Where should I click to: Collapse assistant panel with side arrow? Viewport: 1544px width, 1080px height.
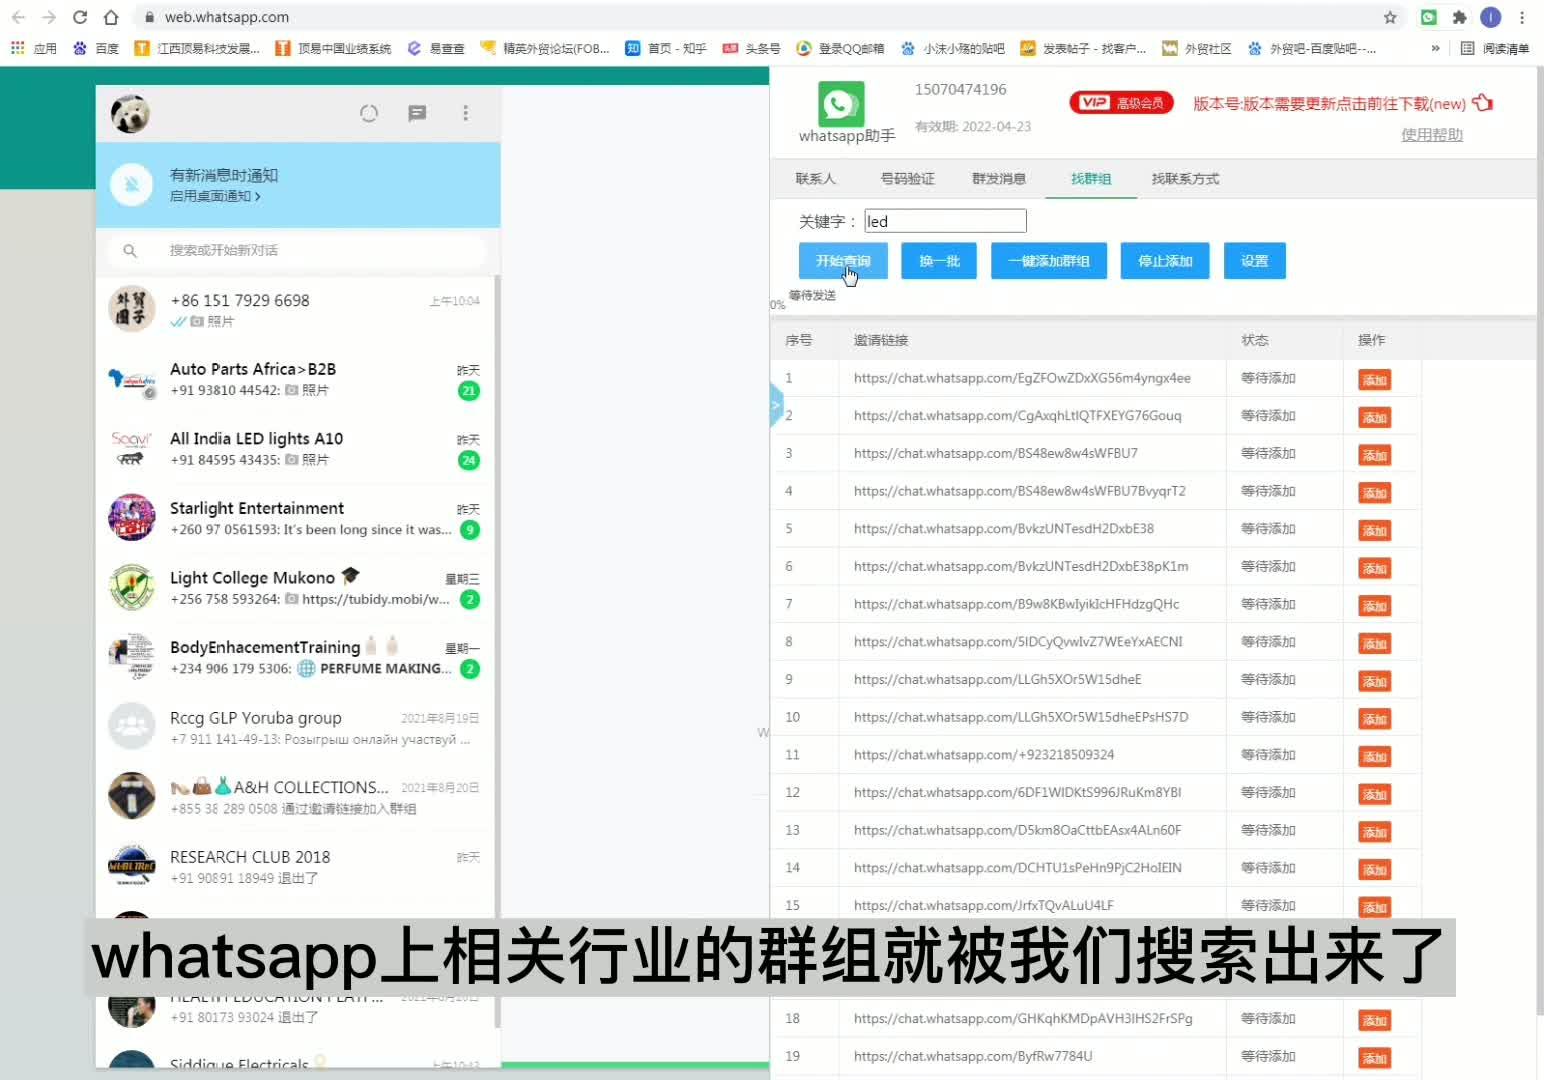[776, 406]
